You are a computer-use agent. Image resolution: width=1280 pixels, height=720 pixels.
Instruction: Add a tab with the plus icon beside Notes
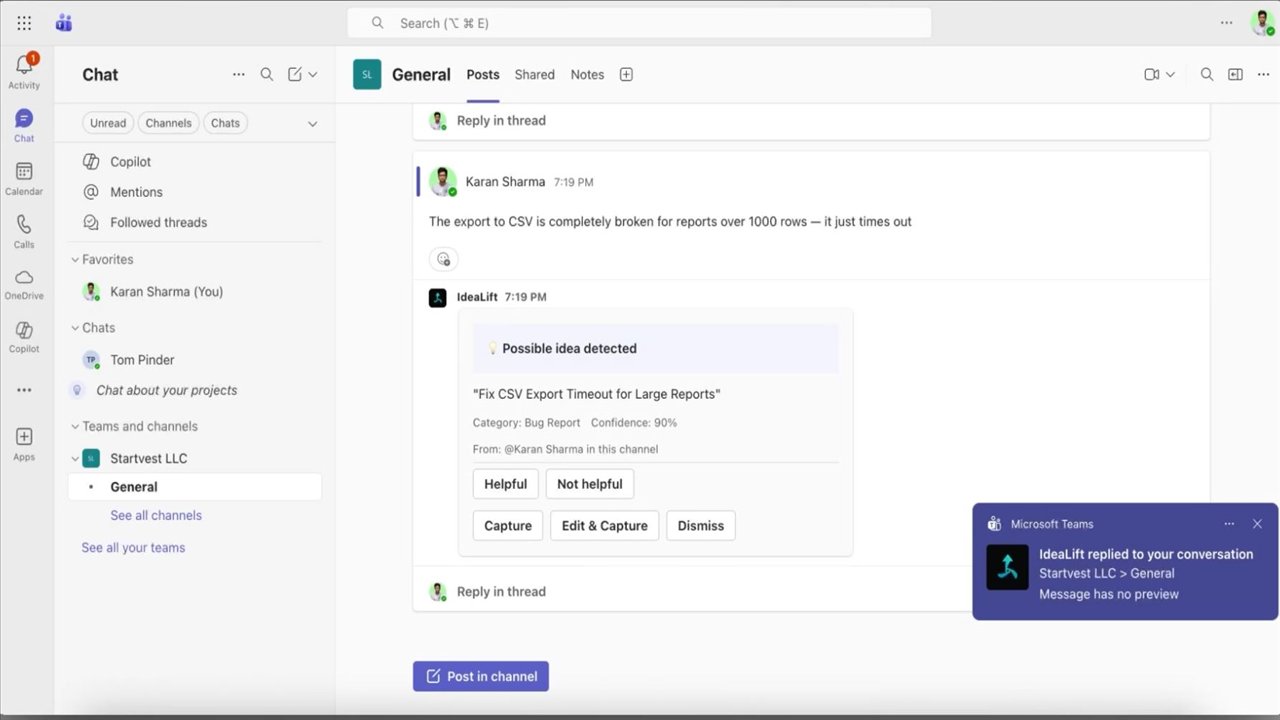[626, 74]
